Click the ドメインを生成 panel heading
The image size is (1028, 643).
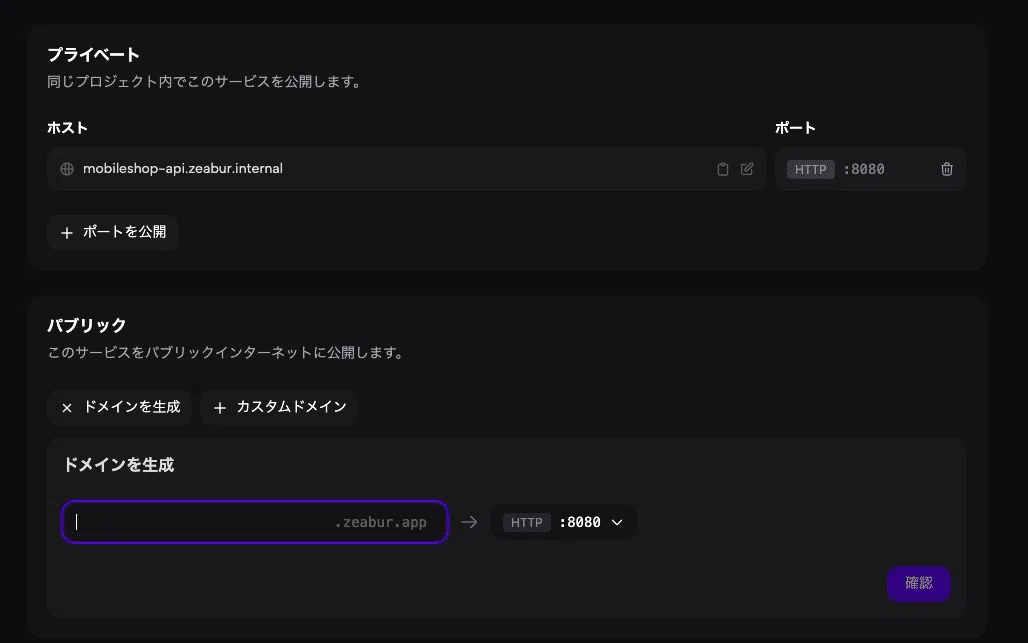[119, 465]
